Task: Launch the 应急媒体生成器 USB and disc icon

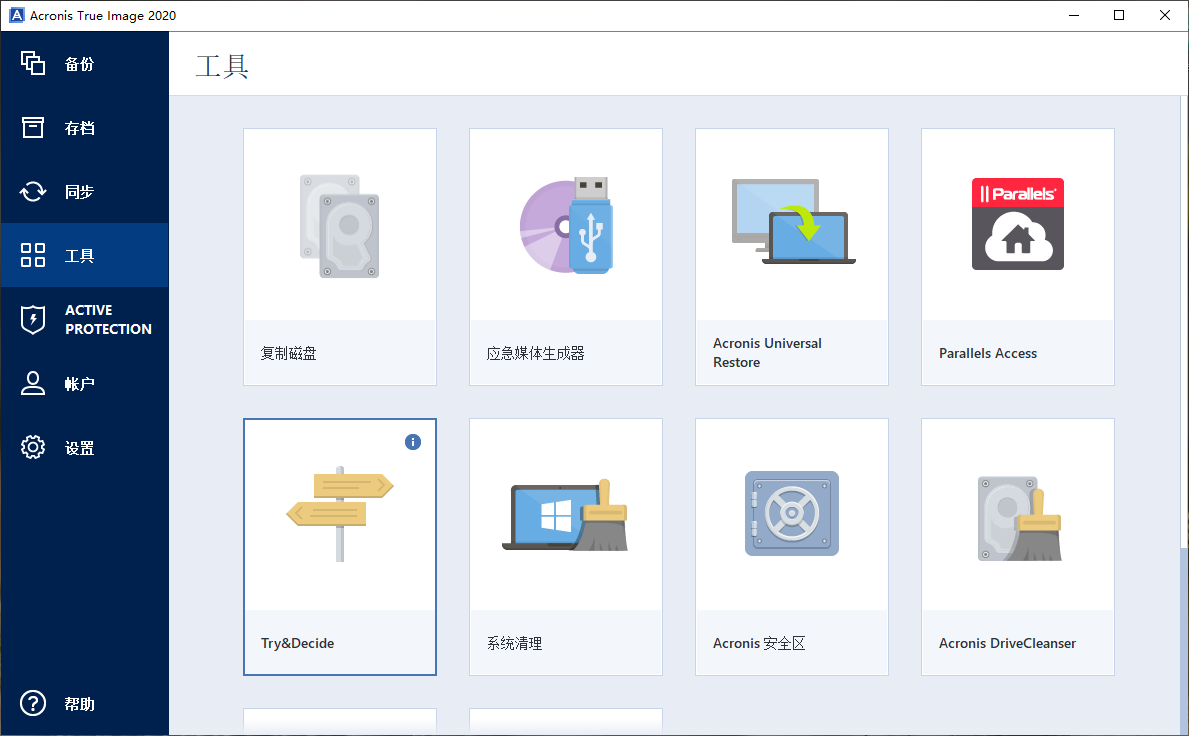Action: pos(566,226)
